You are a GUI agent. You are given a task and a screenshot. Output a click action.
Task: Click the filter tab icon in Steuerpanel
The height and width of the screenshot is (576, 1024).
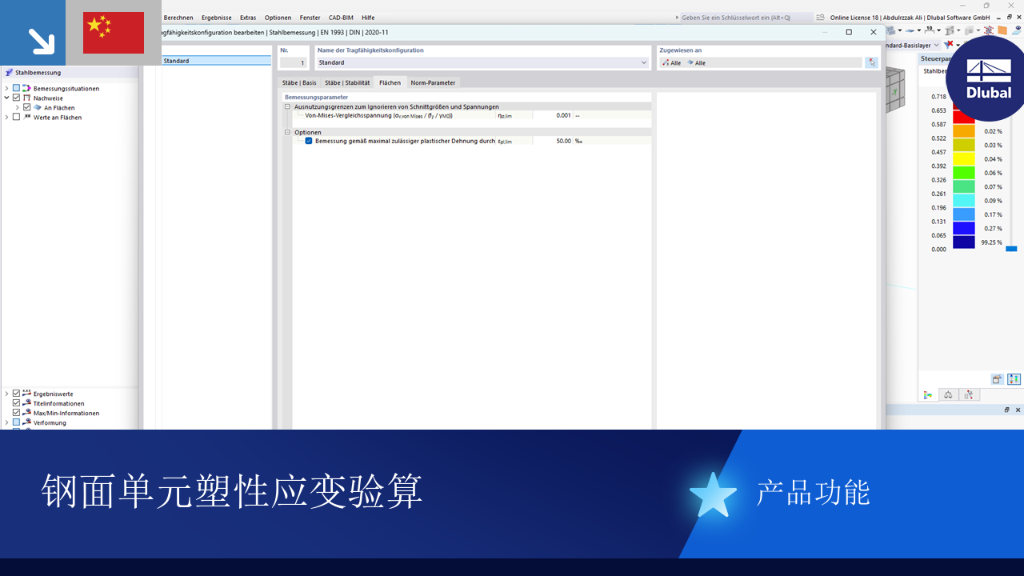click(x=968, y=394)
